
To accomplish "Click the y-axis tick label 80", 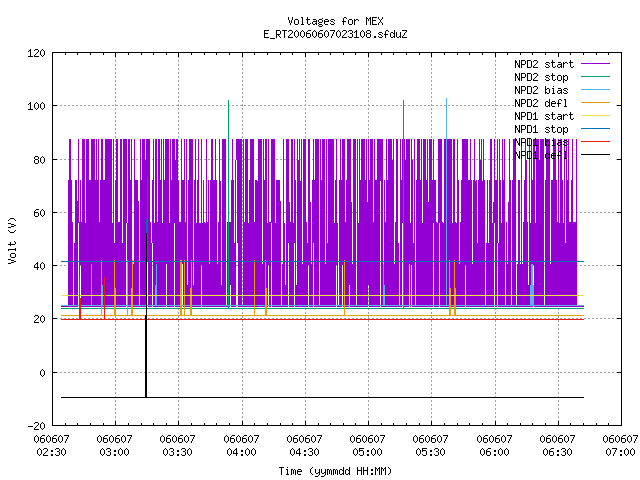I will (39, 160).
